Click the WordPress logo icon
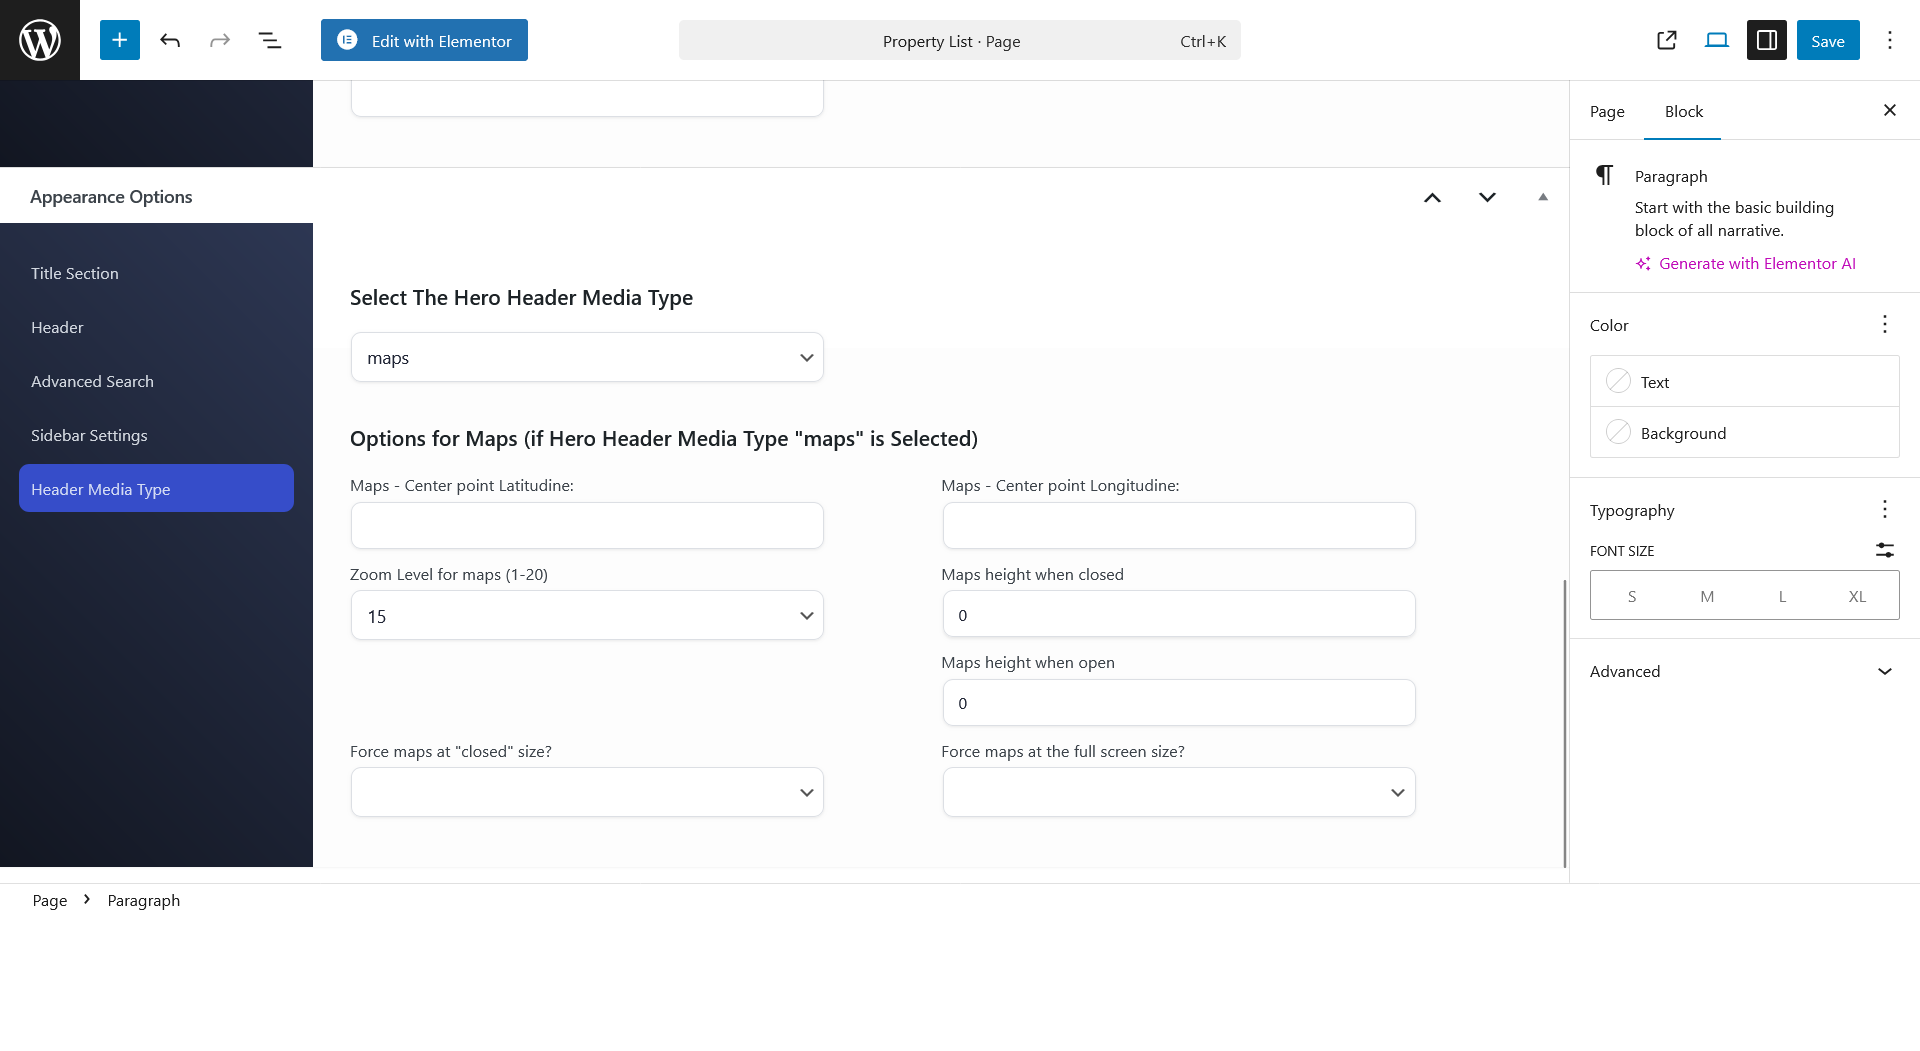Image resolution: width=1920 pixels, height=1051 pixels. 40,40
